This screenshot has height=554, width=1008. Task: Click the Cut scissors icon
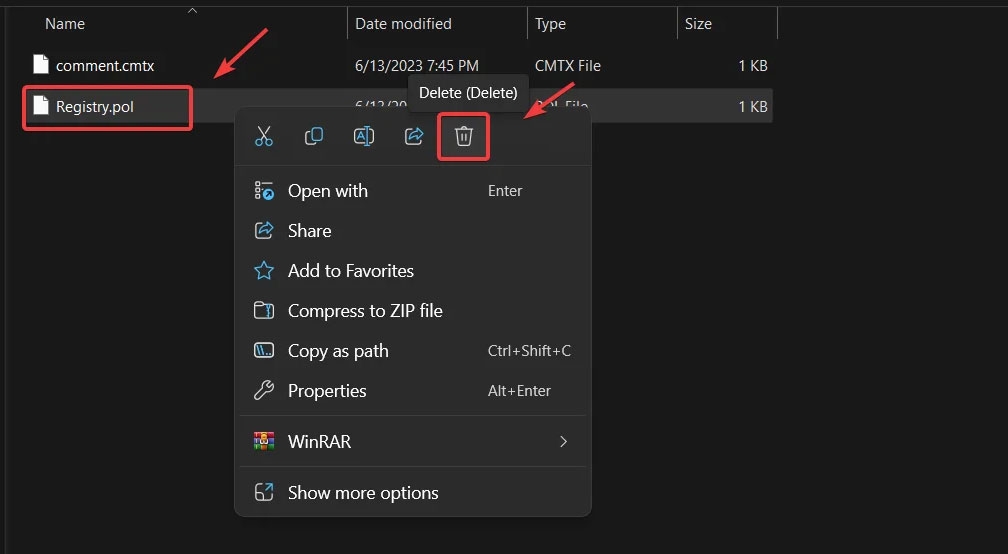(x=264, y=136)
